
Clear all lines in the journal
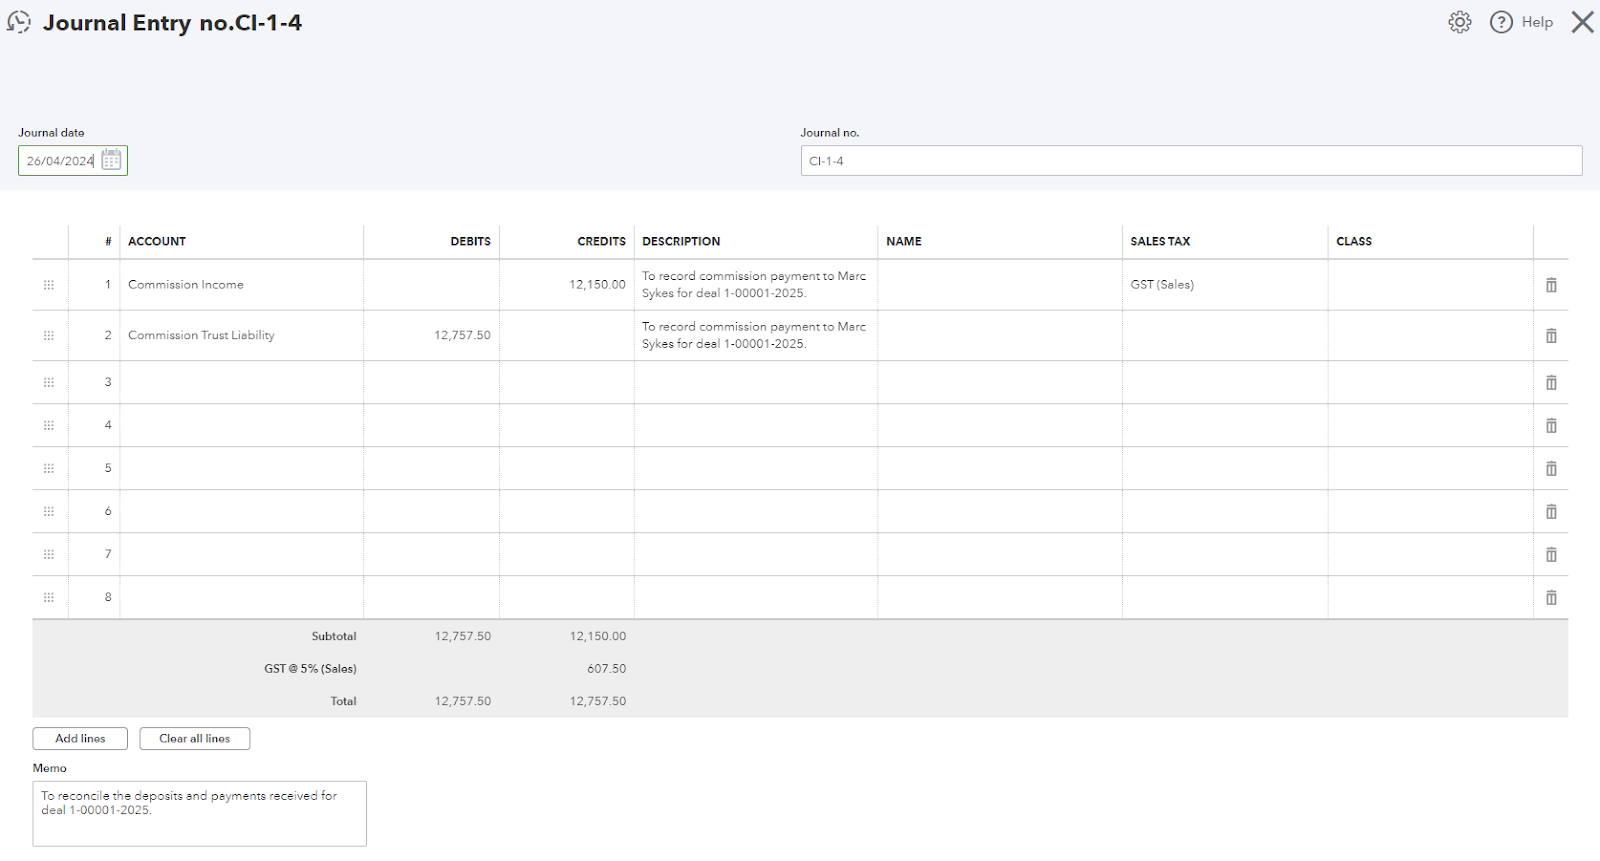click(195, 739)
